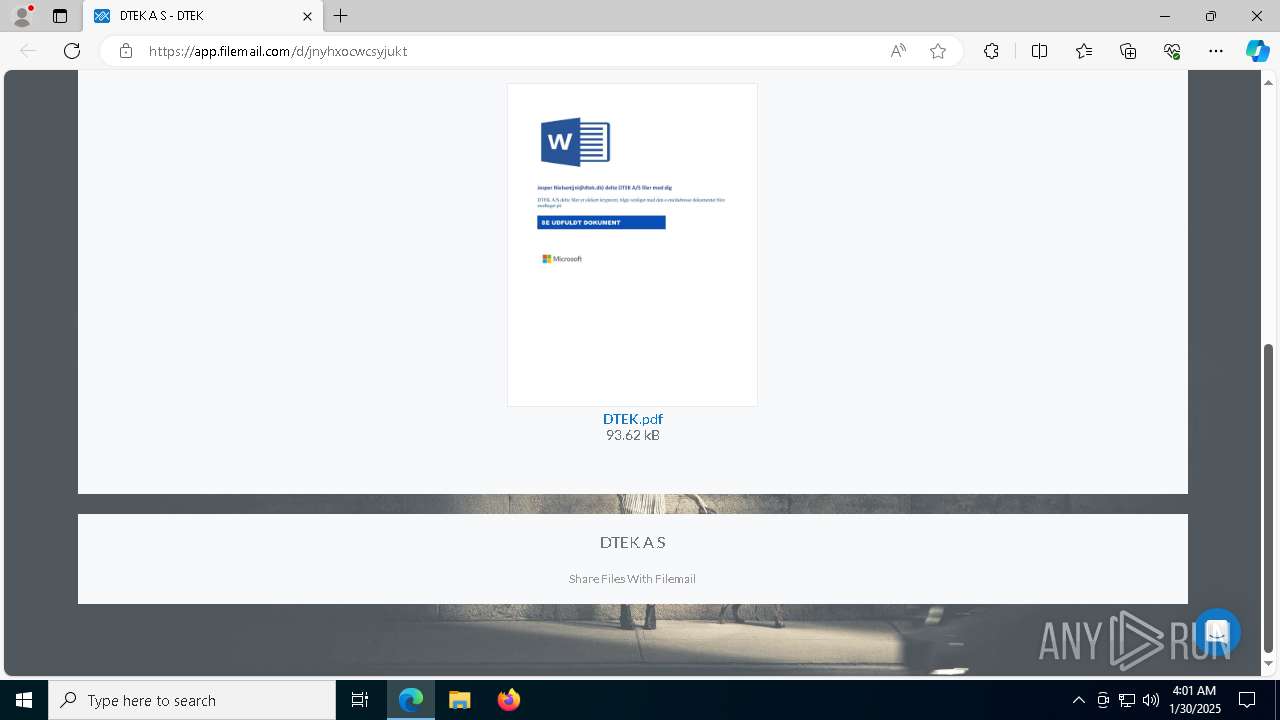The width and height of the screenshot is (1280, 720).
Task: Open clock and date flyout
Action: coord(1194,700)
